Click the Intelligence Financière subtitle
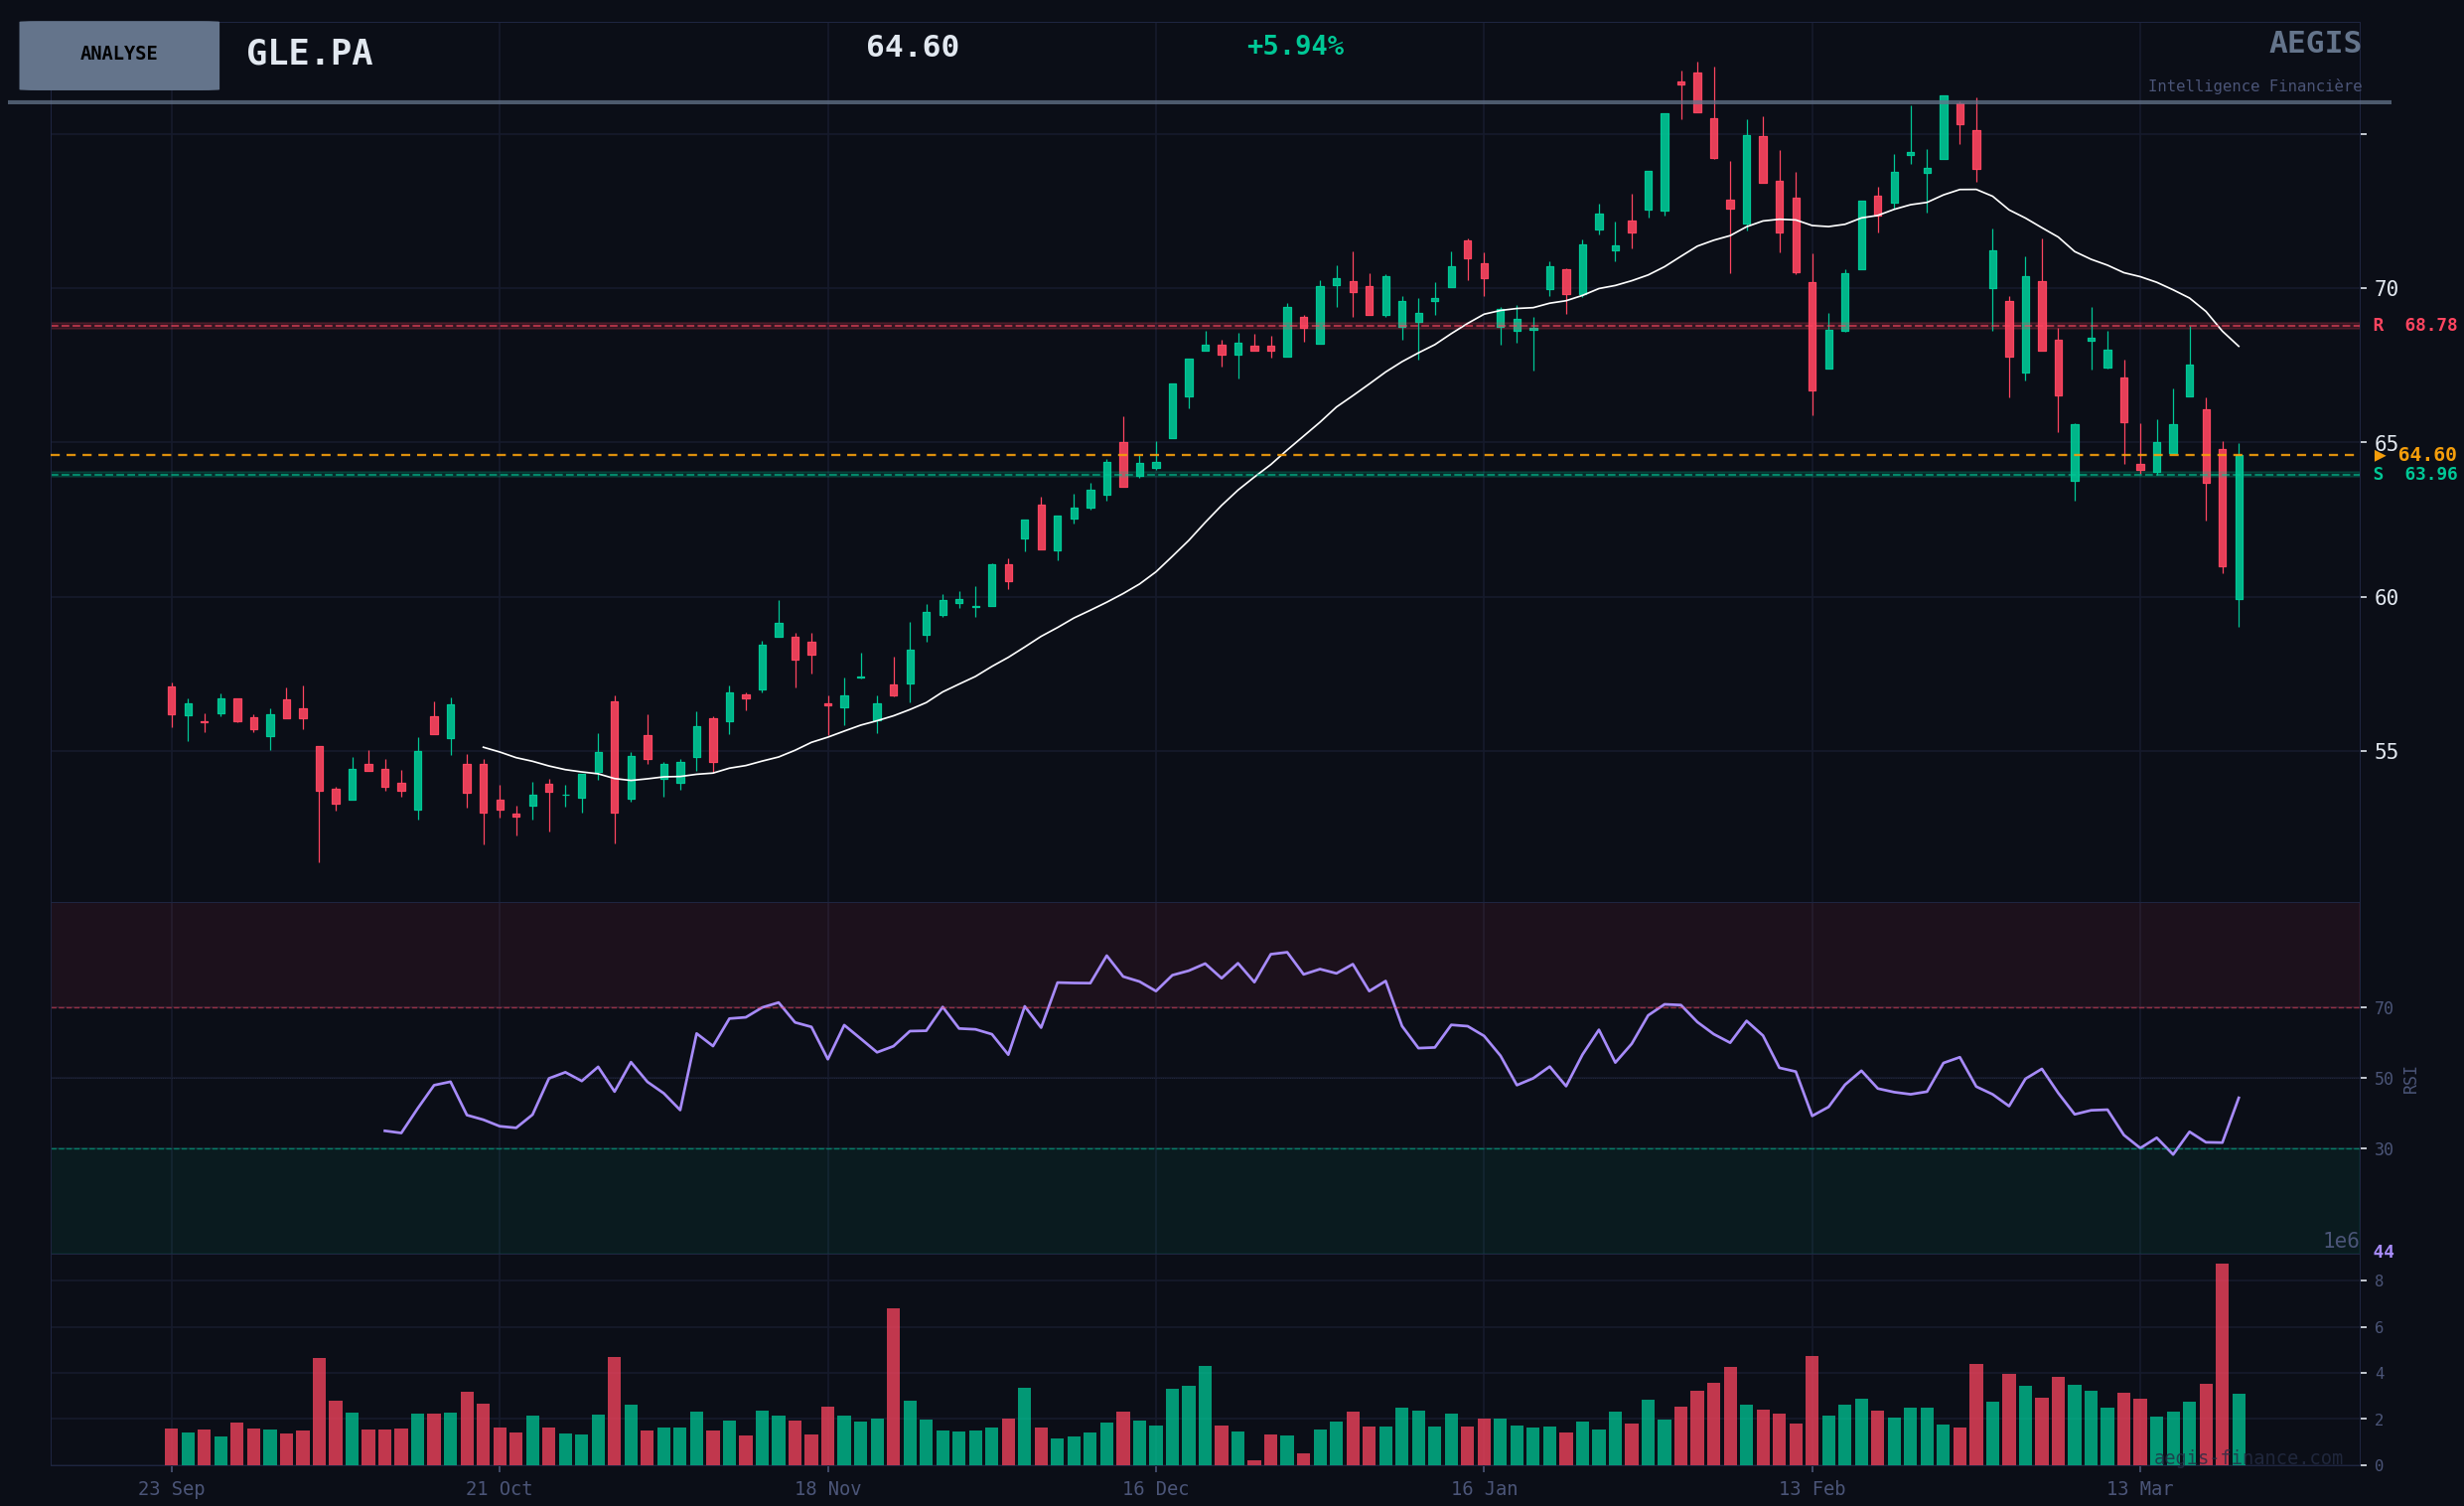Screen dimensions: 2464x1506 point(2254,86)
